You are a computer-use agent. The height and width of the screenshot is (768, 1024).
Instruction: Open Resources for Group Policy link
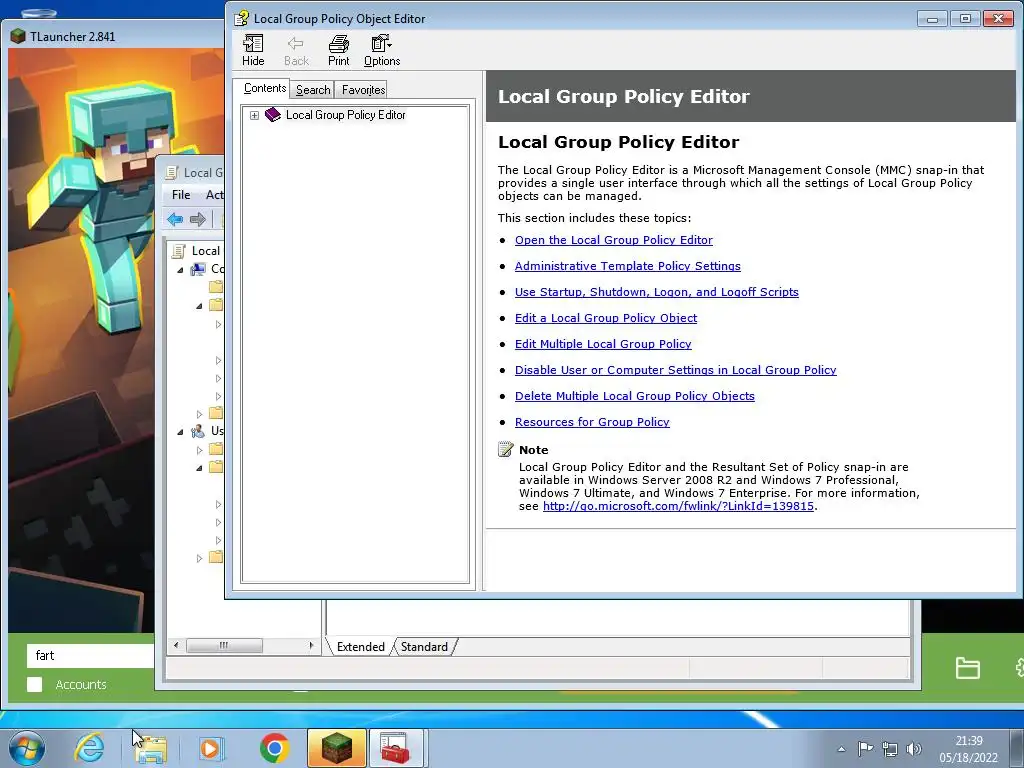pos(592,423)
